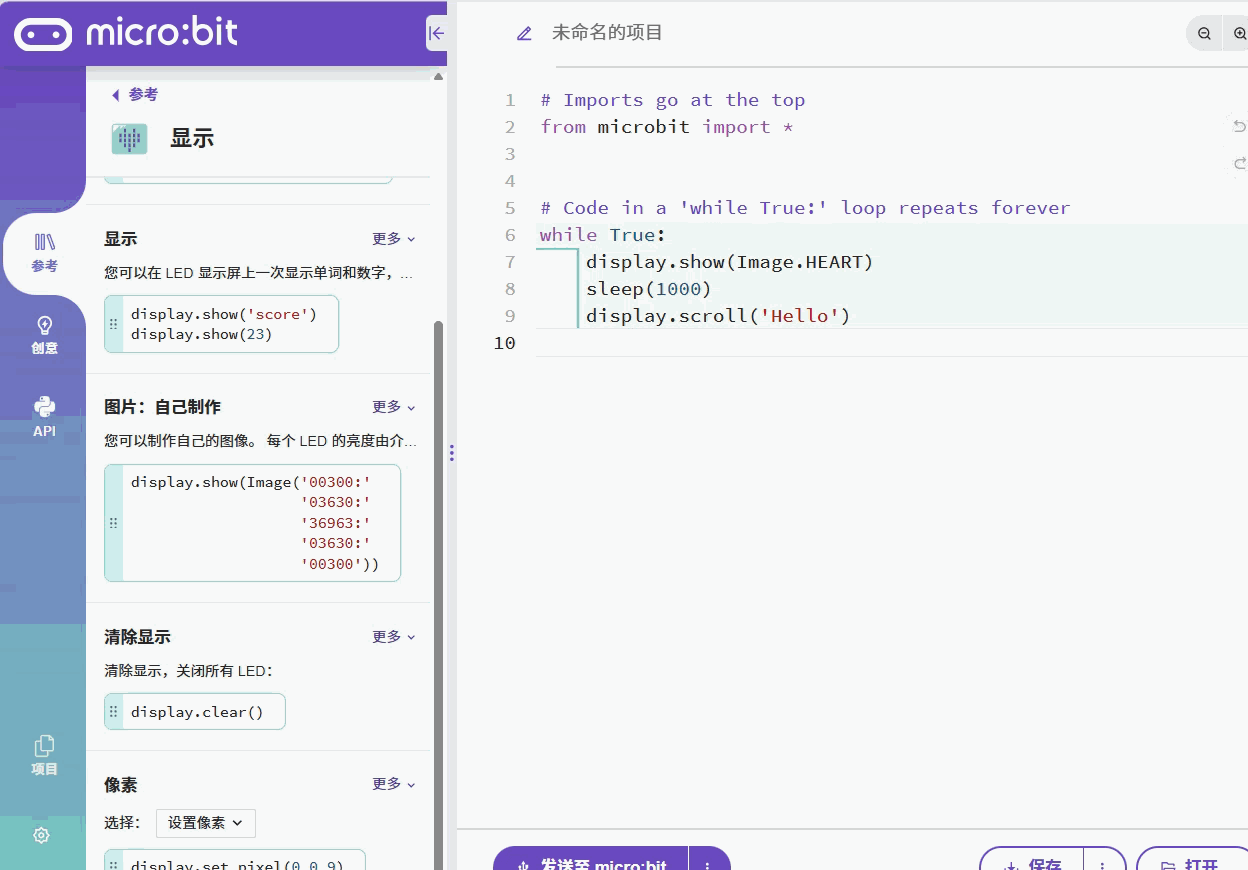Expand 更多 for the 显示 section
Screen dimensions: 1248x870
394,239
